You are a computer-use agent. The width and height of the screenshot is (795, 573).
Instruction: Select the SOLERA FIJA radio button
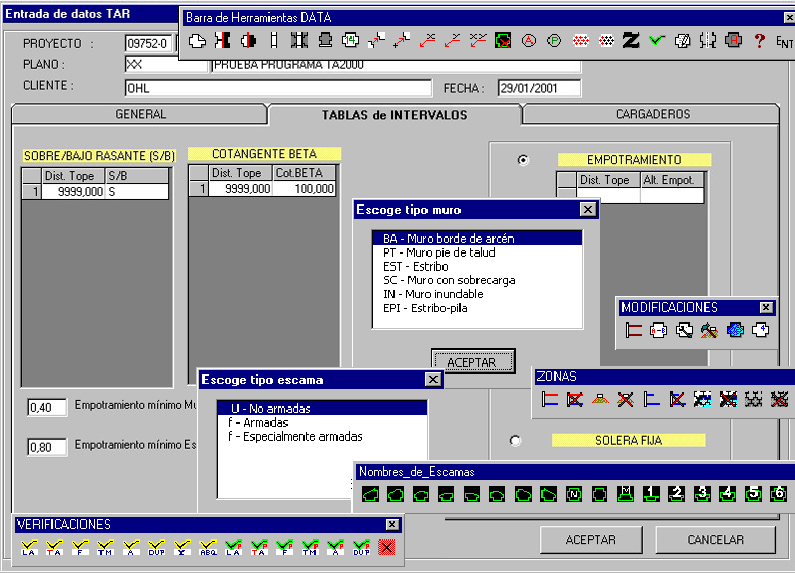pyautogui.click(x=515, y=440)
